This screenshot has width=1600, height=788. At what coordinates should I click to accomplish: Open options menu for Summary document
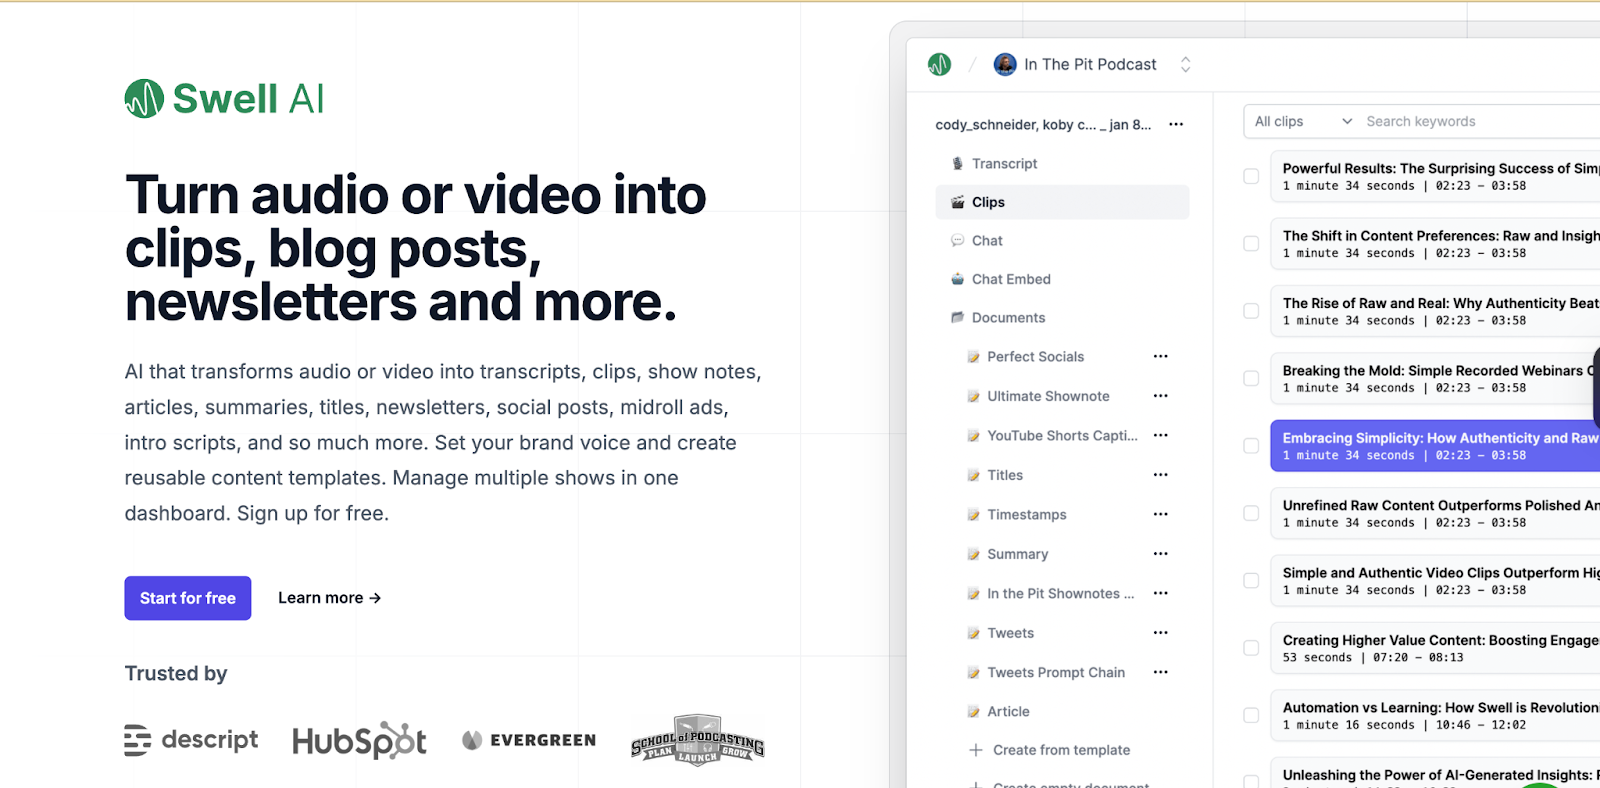pos(1160,554)
